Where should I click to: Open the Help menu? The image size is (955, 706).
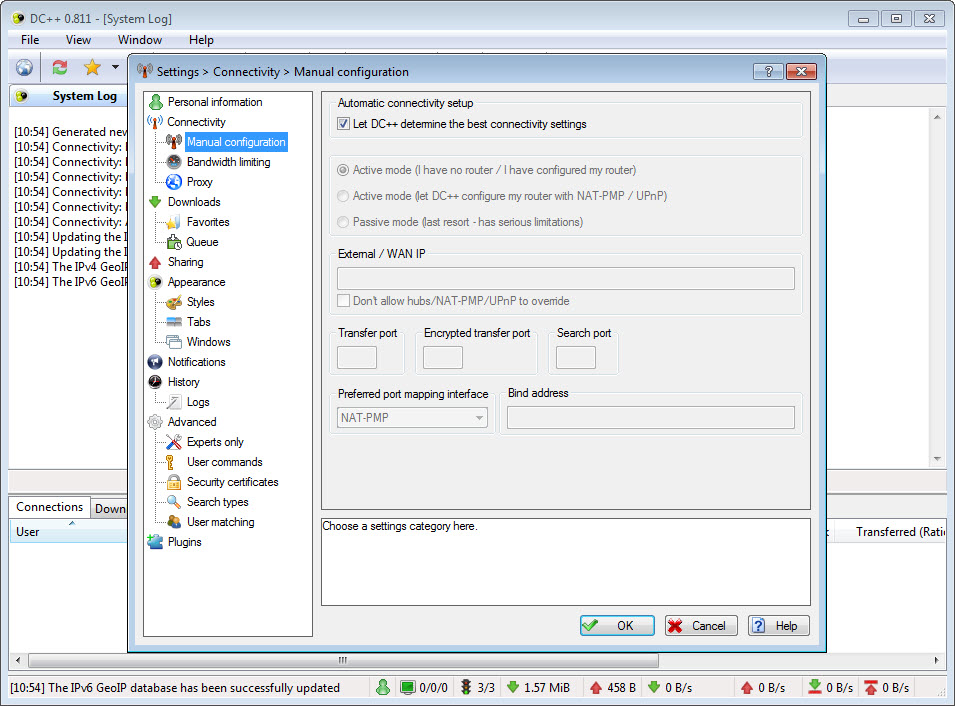coord(201,40)
